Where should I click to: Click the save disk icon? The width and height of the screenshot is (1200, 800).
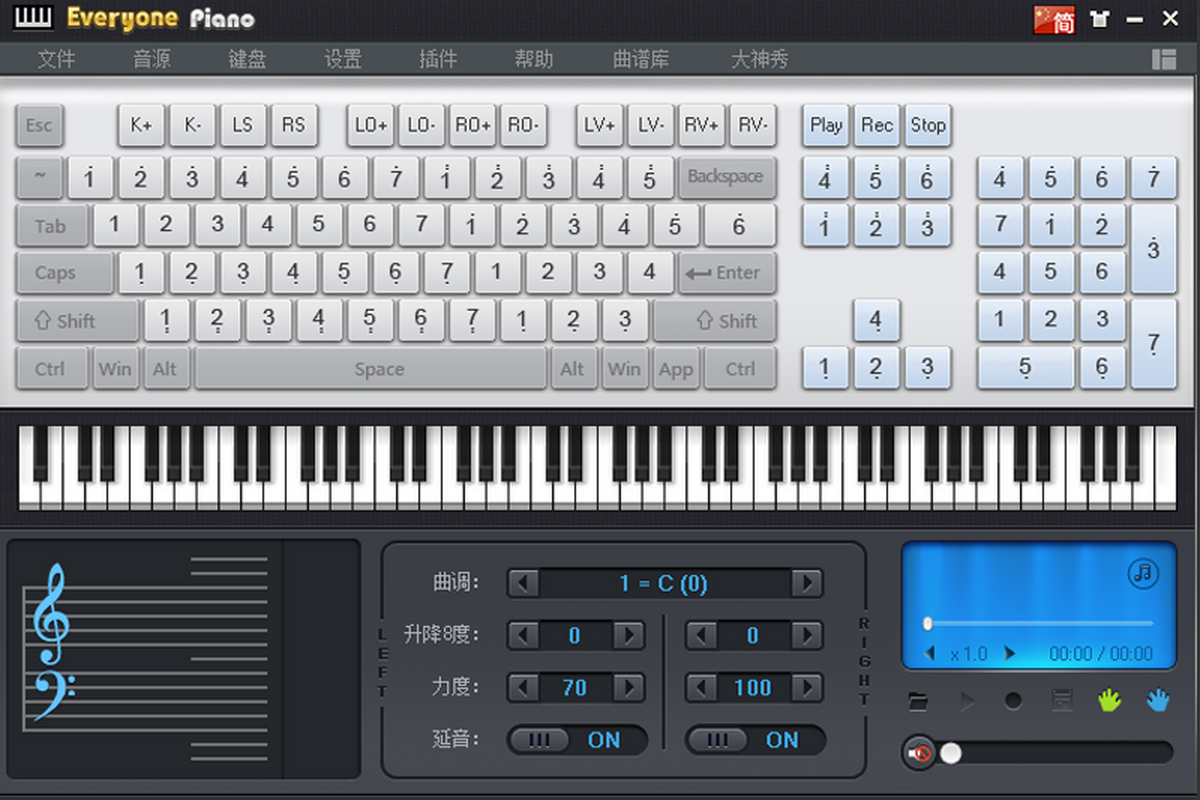1061,702
